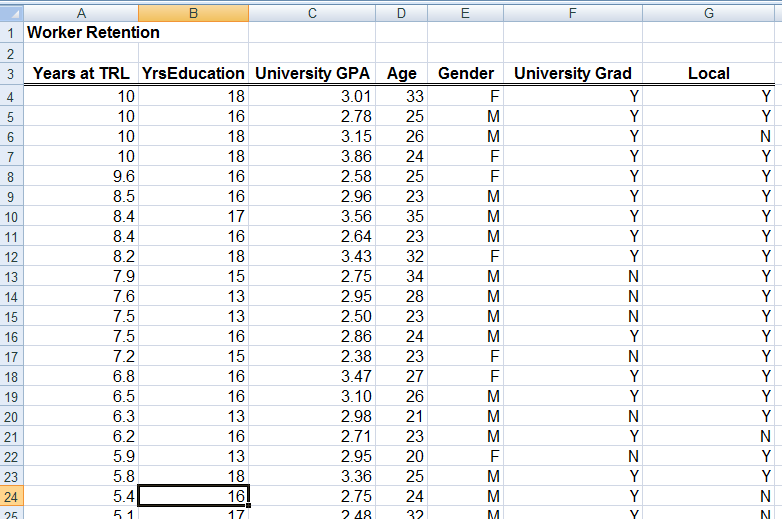The width and height of the screenshot is (782, 519).
Task: Select column B header
Action: (194, 13)
